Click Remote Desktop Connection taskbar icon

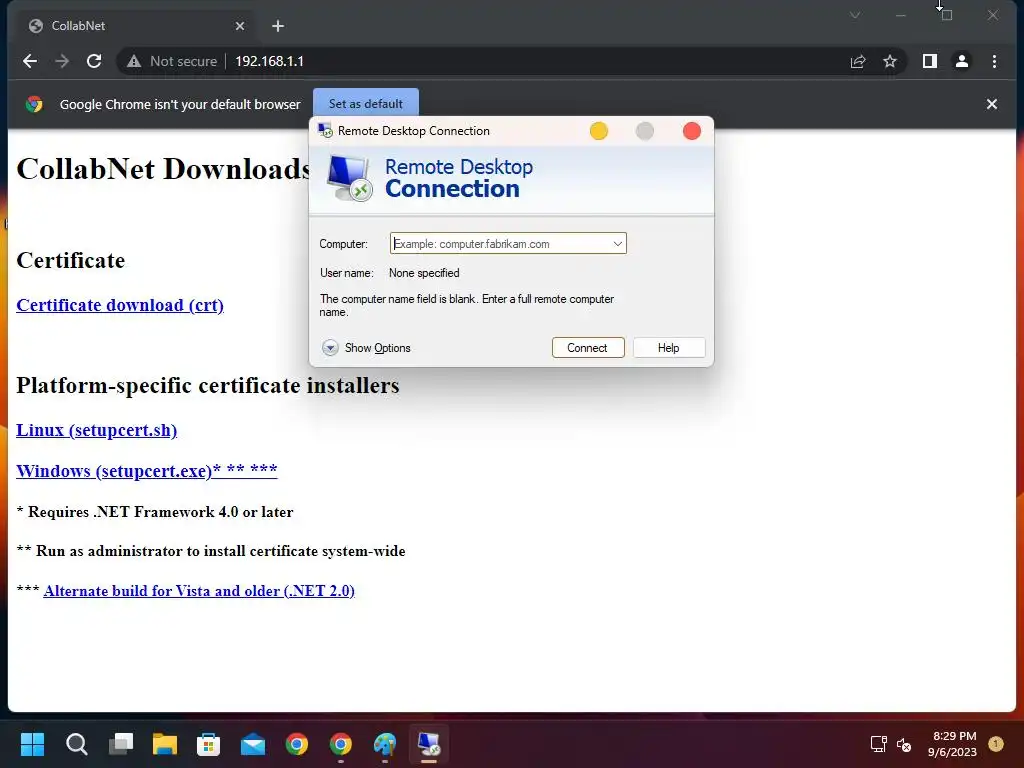429,744
